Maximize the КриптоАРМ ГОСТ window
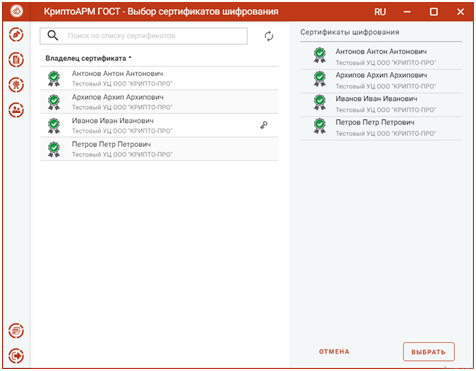This screenshot has height=371, width=476. point(434,12)
